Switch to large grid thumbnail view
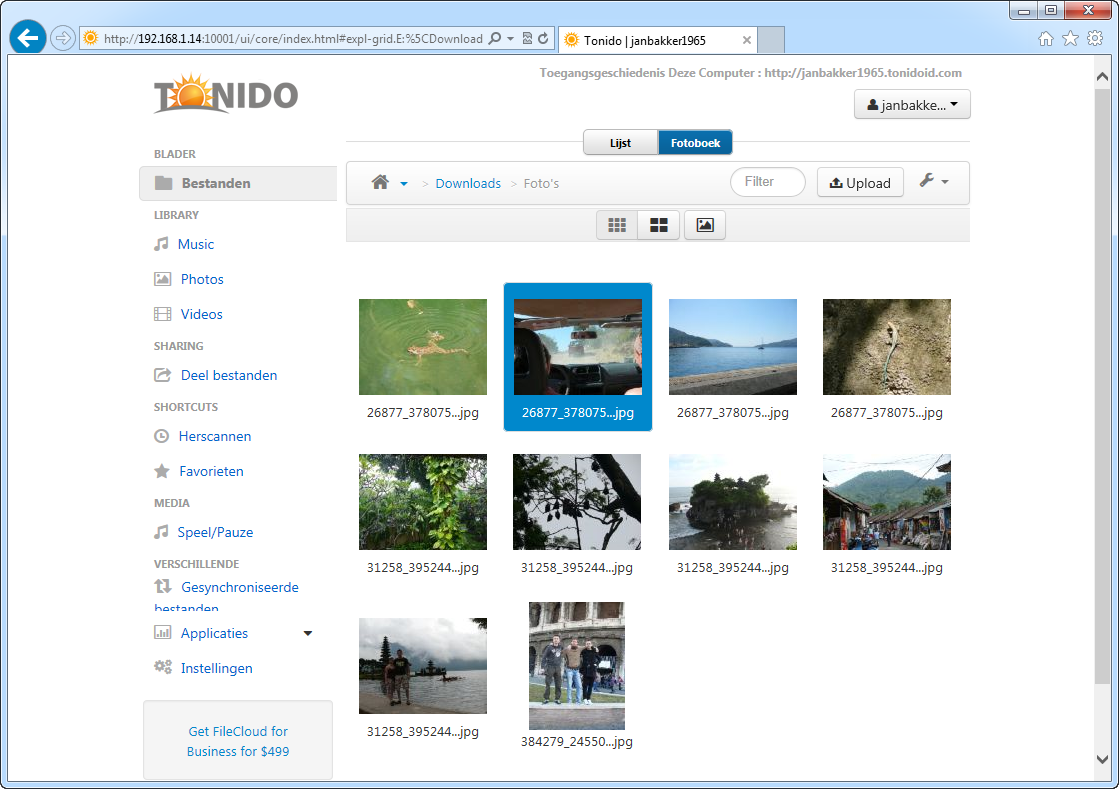The height and width of the screenshot is (789, 1119). [659, 225]
